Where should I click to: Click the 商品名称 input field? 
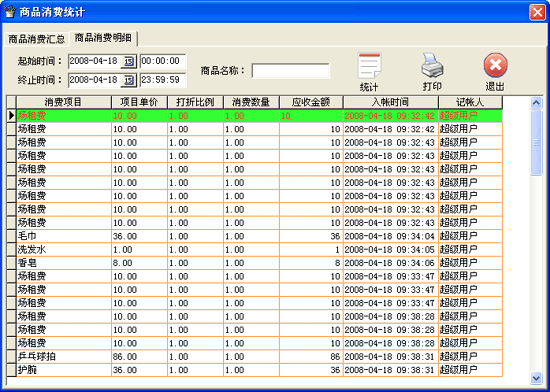(290, 71)
